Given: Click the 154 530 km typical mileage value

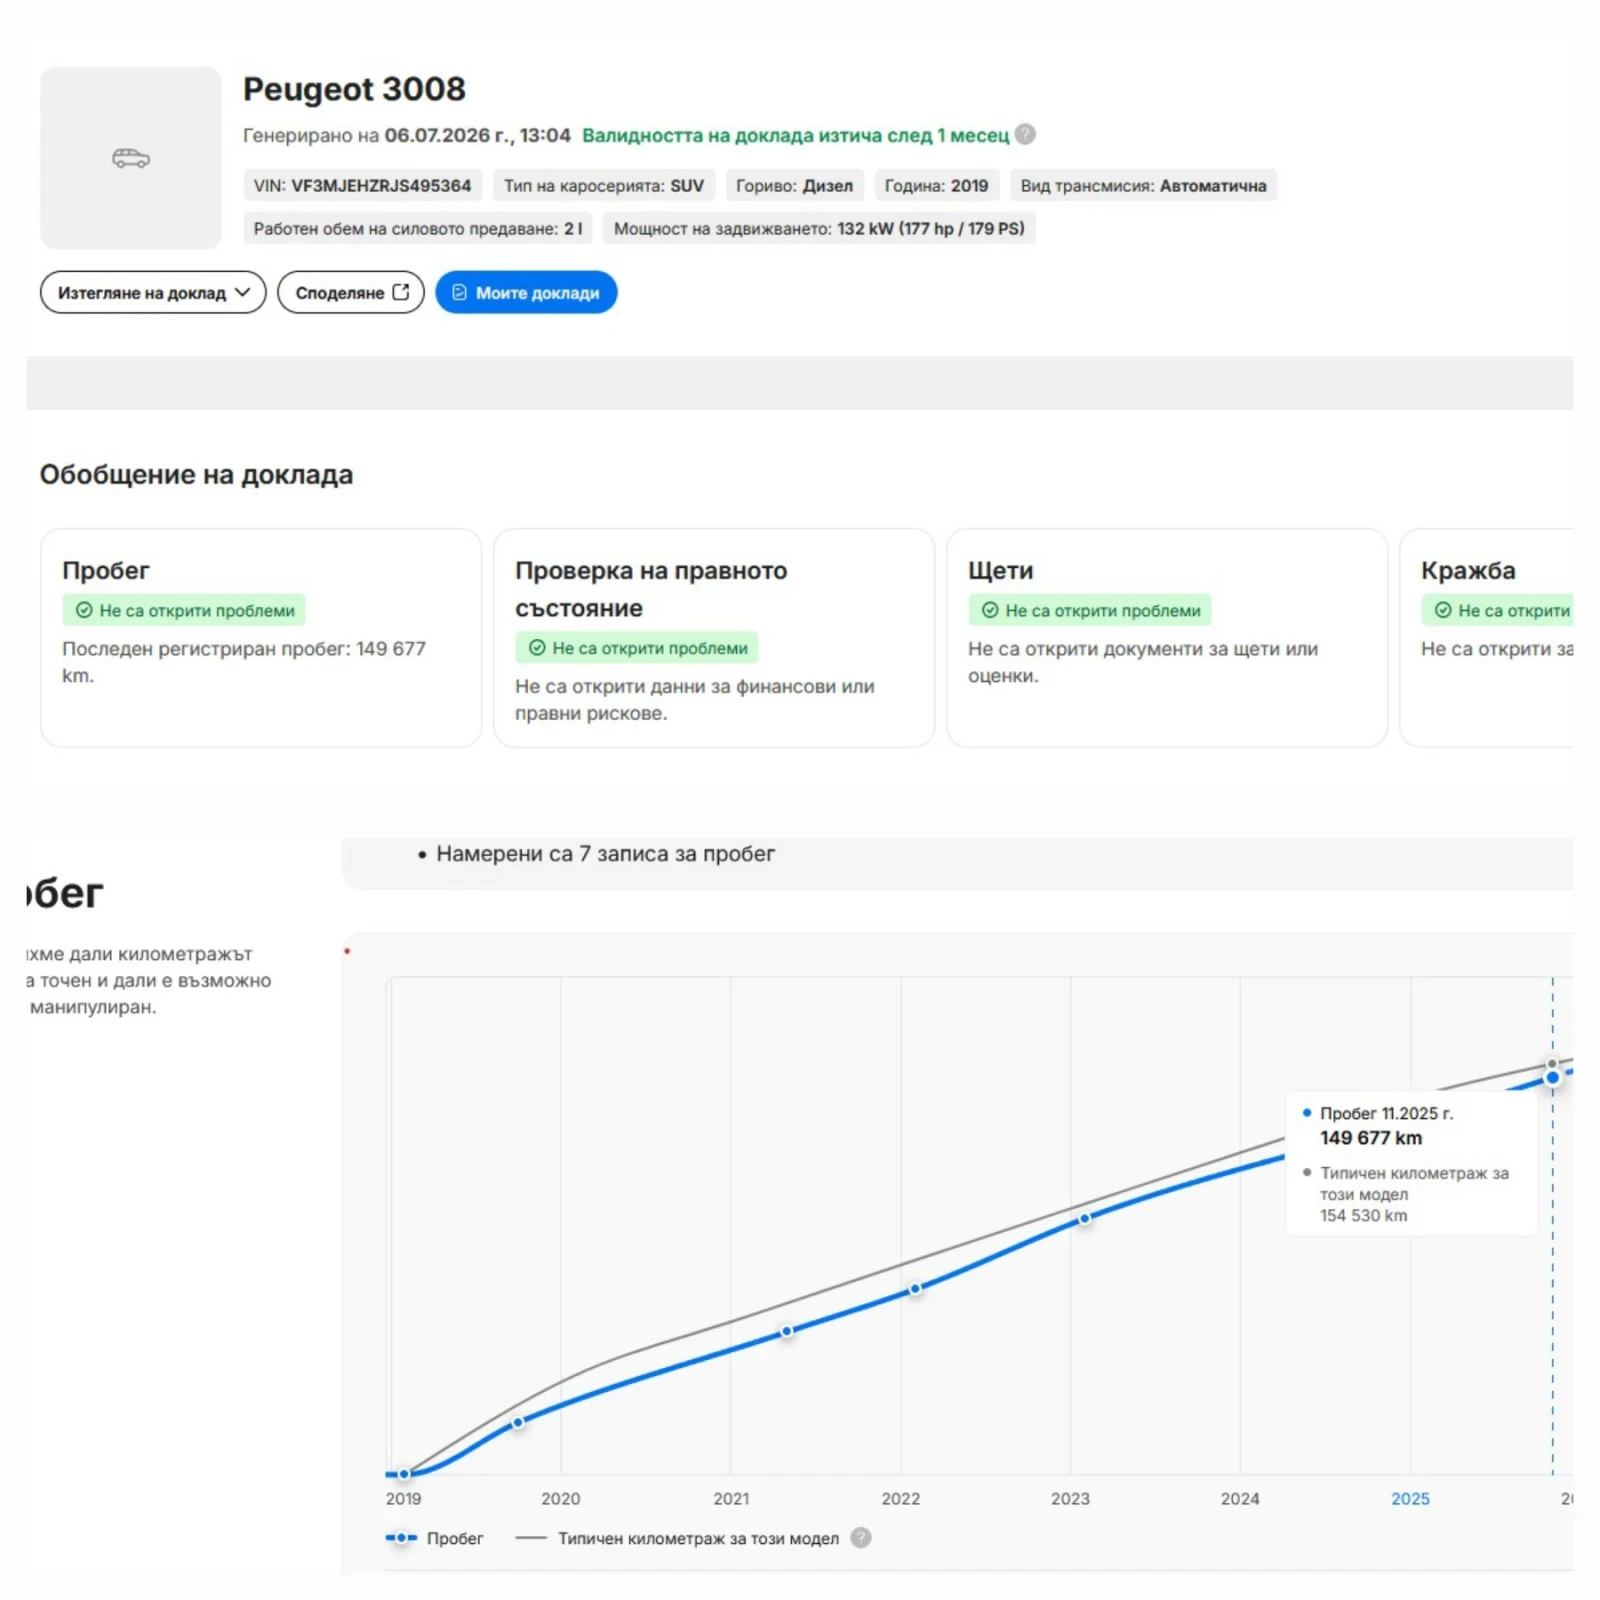Looking at the screenshot, I should pos(1363,1215).
